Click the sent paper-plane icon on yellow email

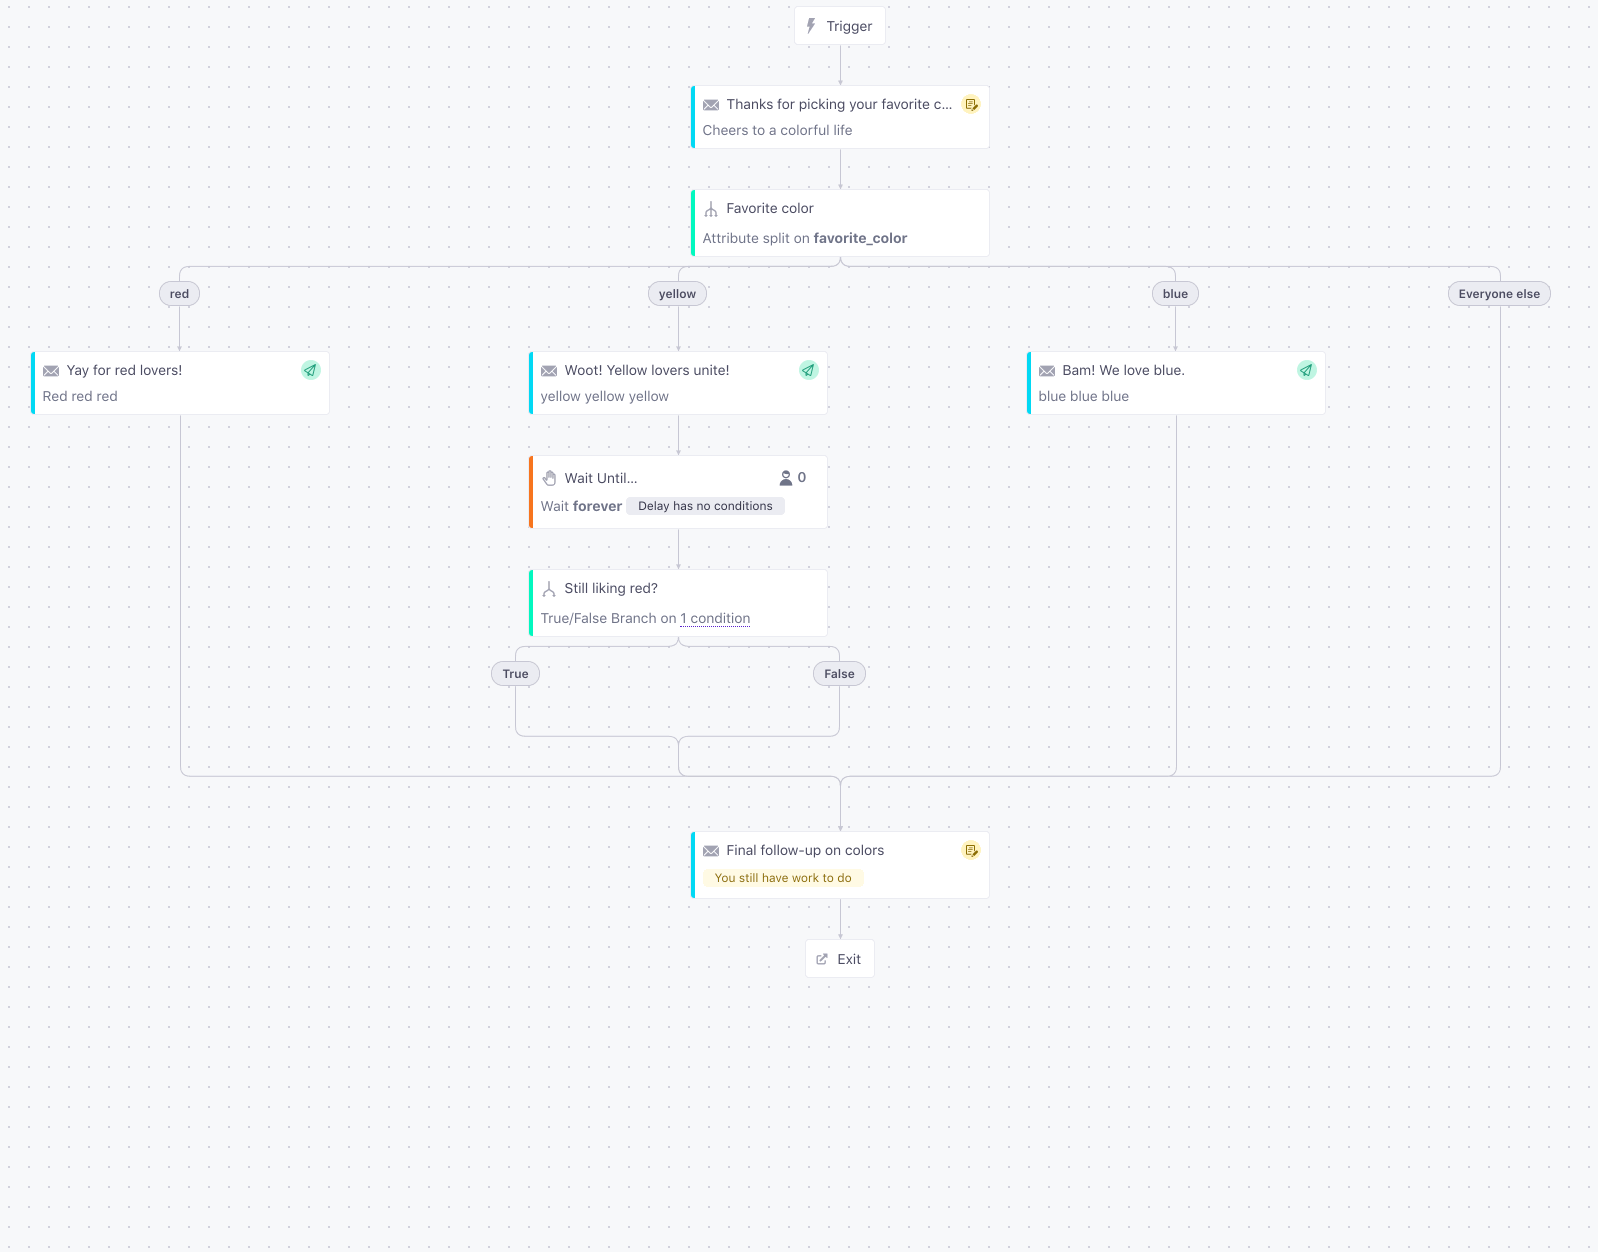[808, 370]
